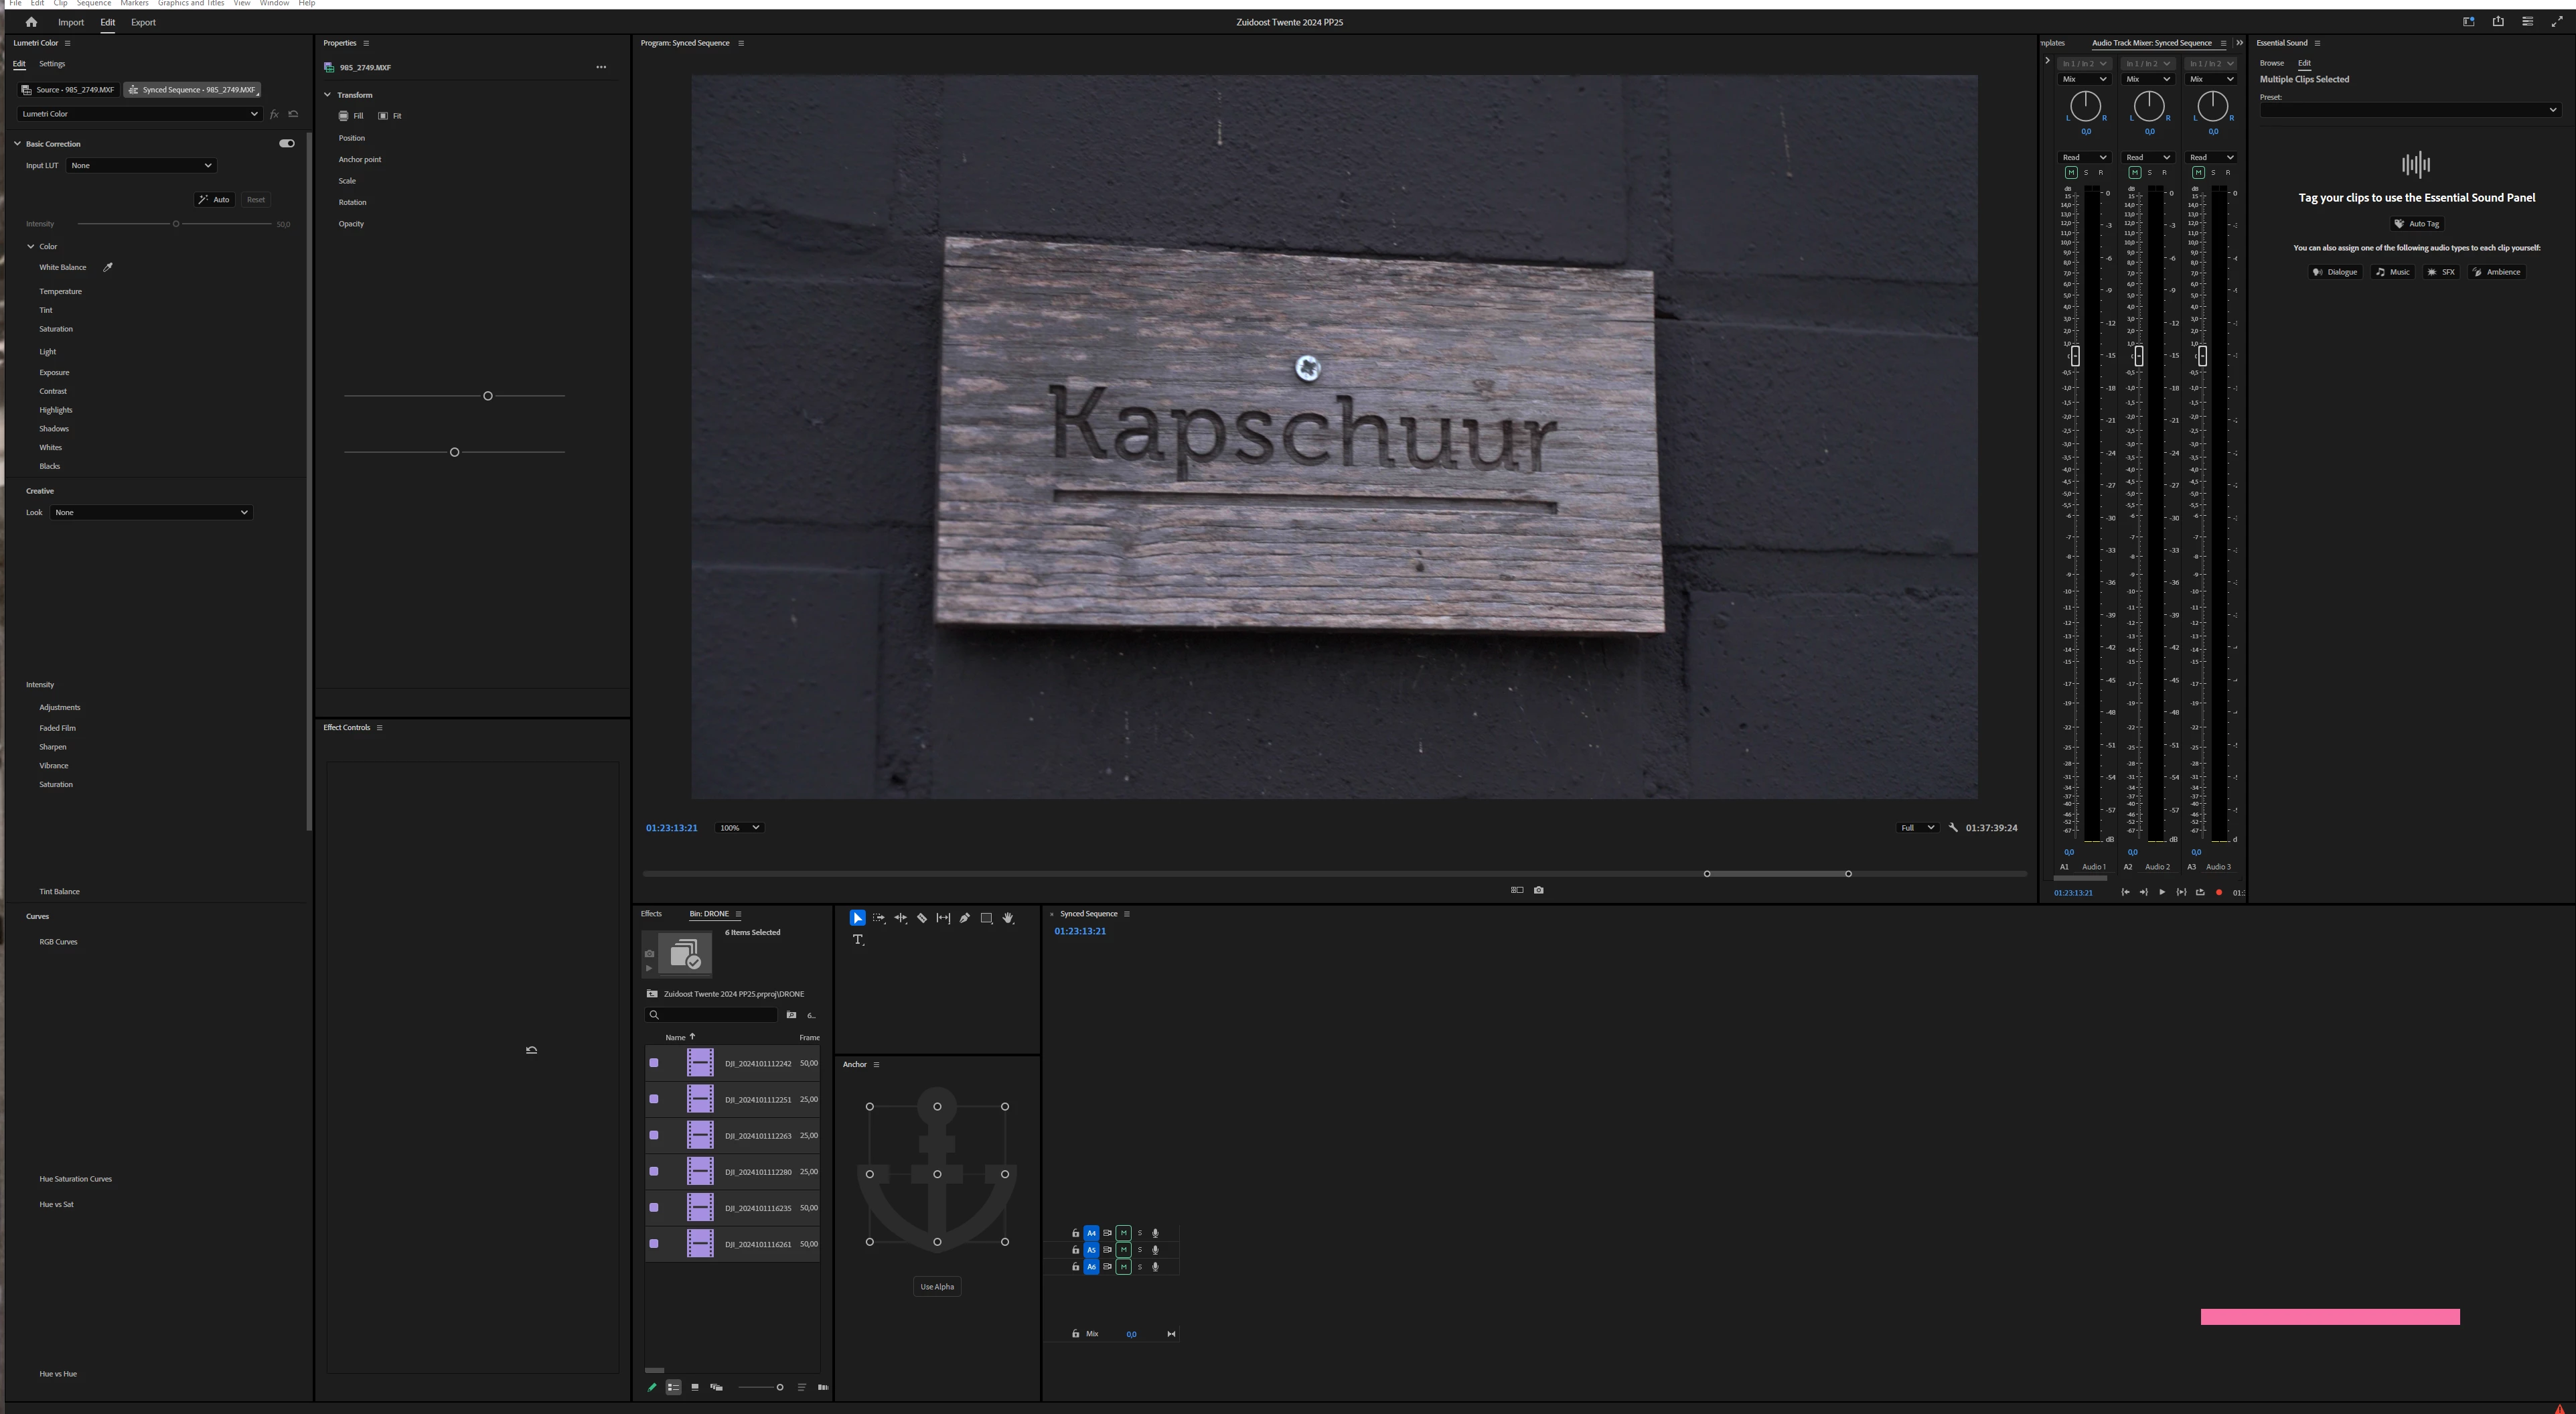
Task: Select the Razor tool
Action: pos(922,918)
